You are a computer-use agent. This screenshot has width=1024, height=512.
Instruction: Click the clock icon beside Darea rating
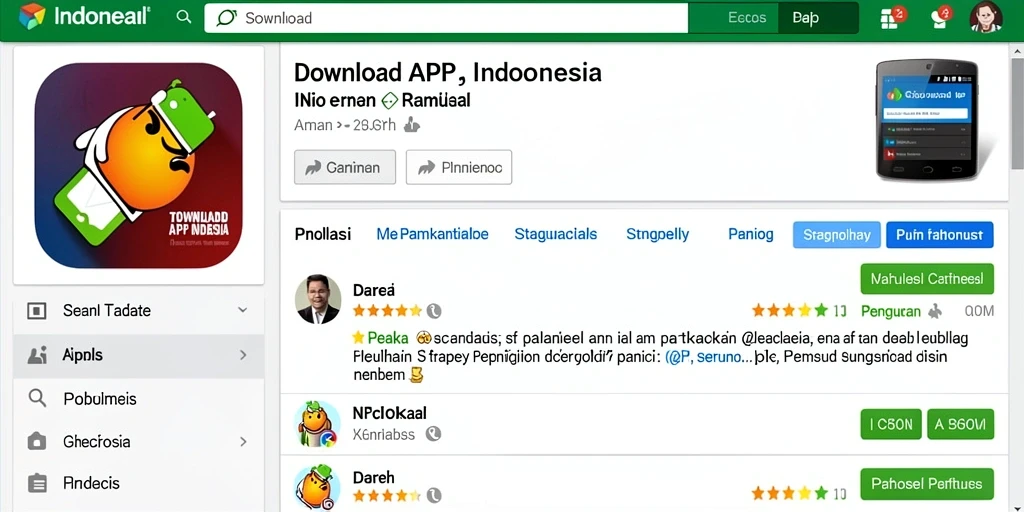pyautogui.click(x=434, y=311)
